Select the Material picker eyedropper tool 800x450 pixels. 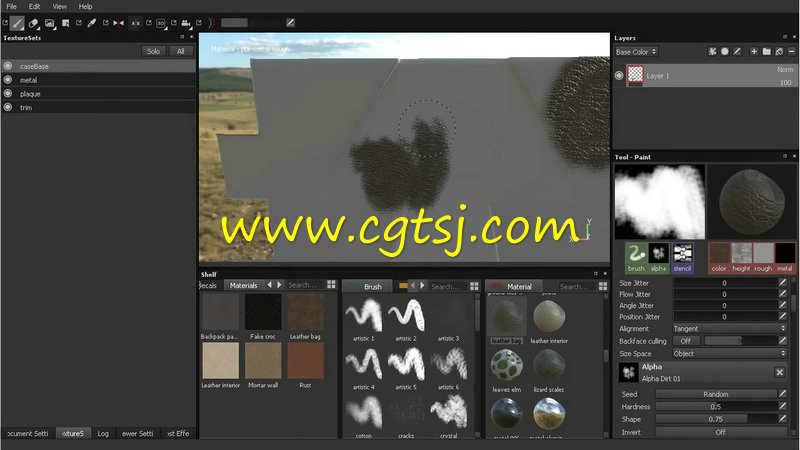point(92,23)
